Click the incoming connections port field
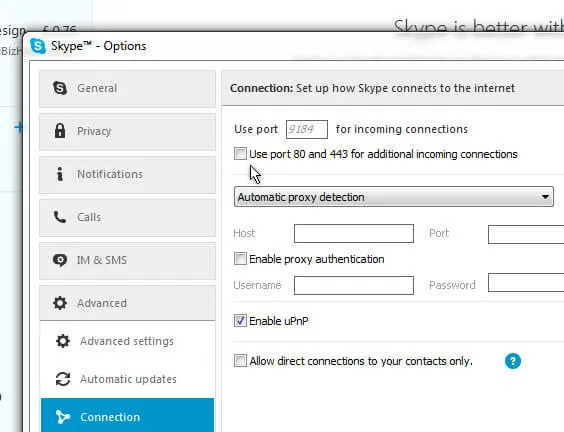This screenshot has height=432, width=564. 307,129
